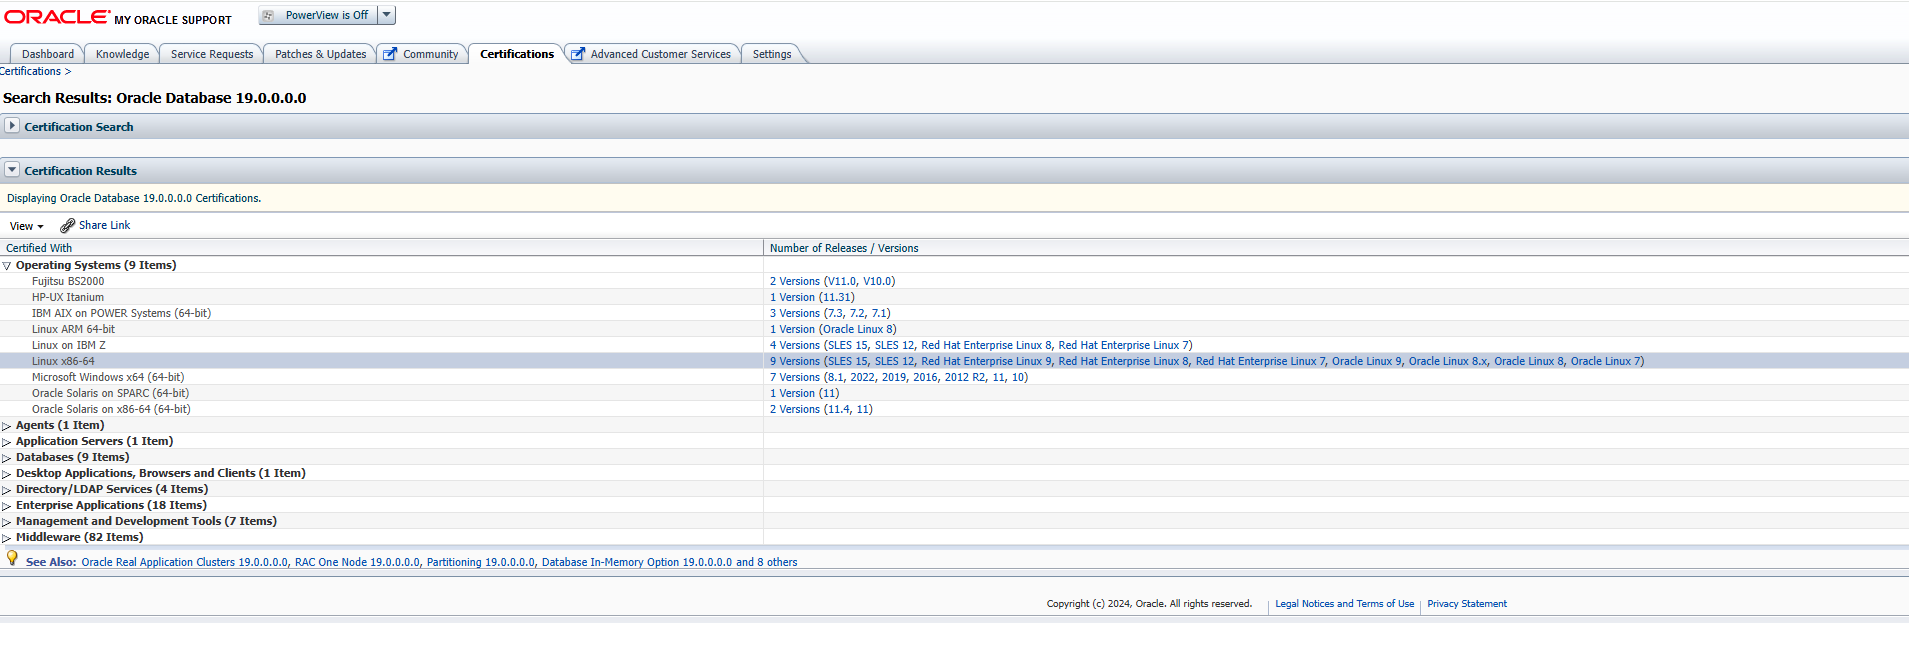Switch to the Service Requests tab
The image size is (1909, 645).
[212, 54]
